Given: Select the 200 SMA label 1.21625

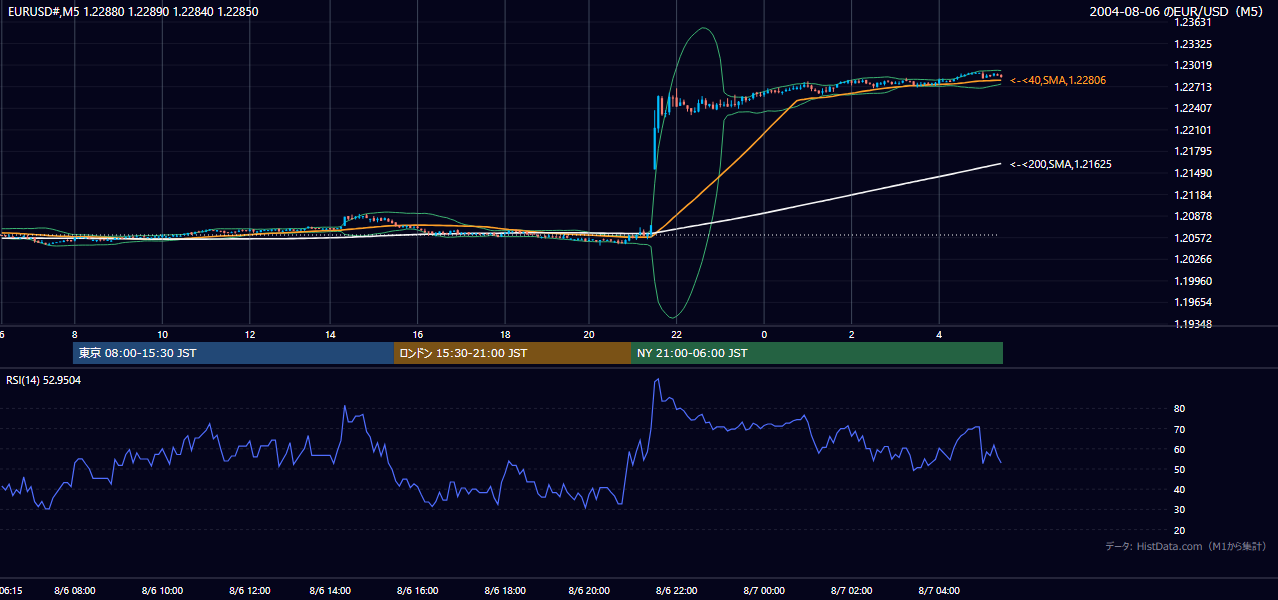Looking at the screenshot, I should (1061, 164).
